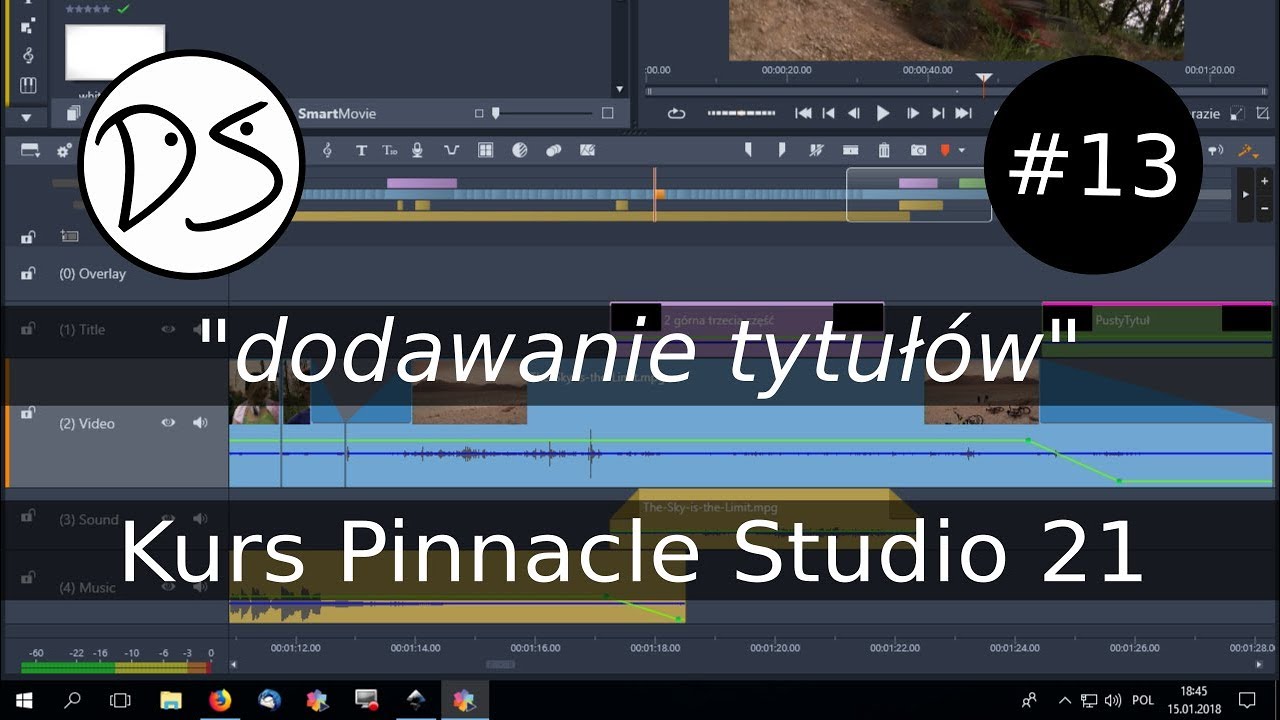Add a timeline marker with the red marker
The image size is (1280, 720).
pos(945,151)
